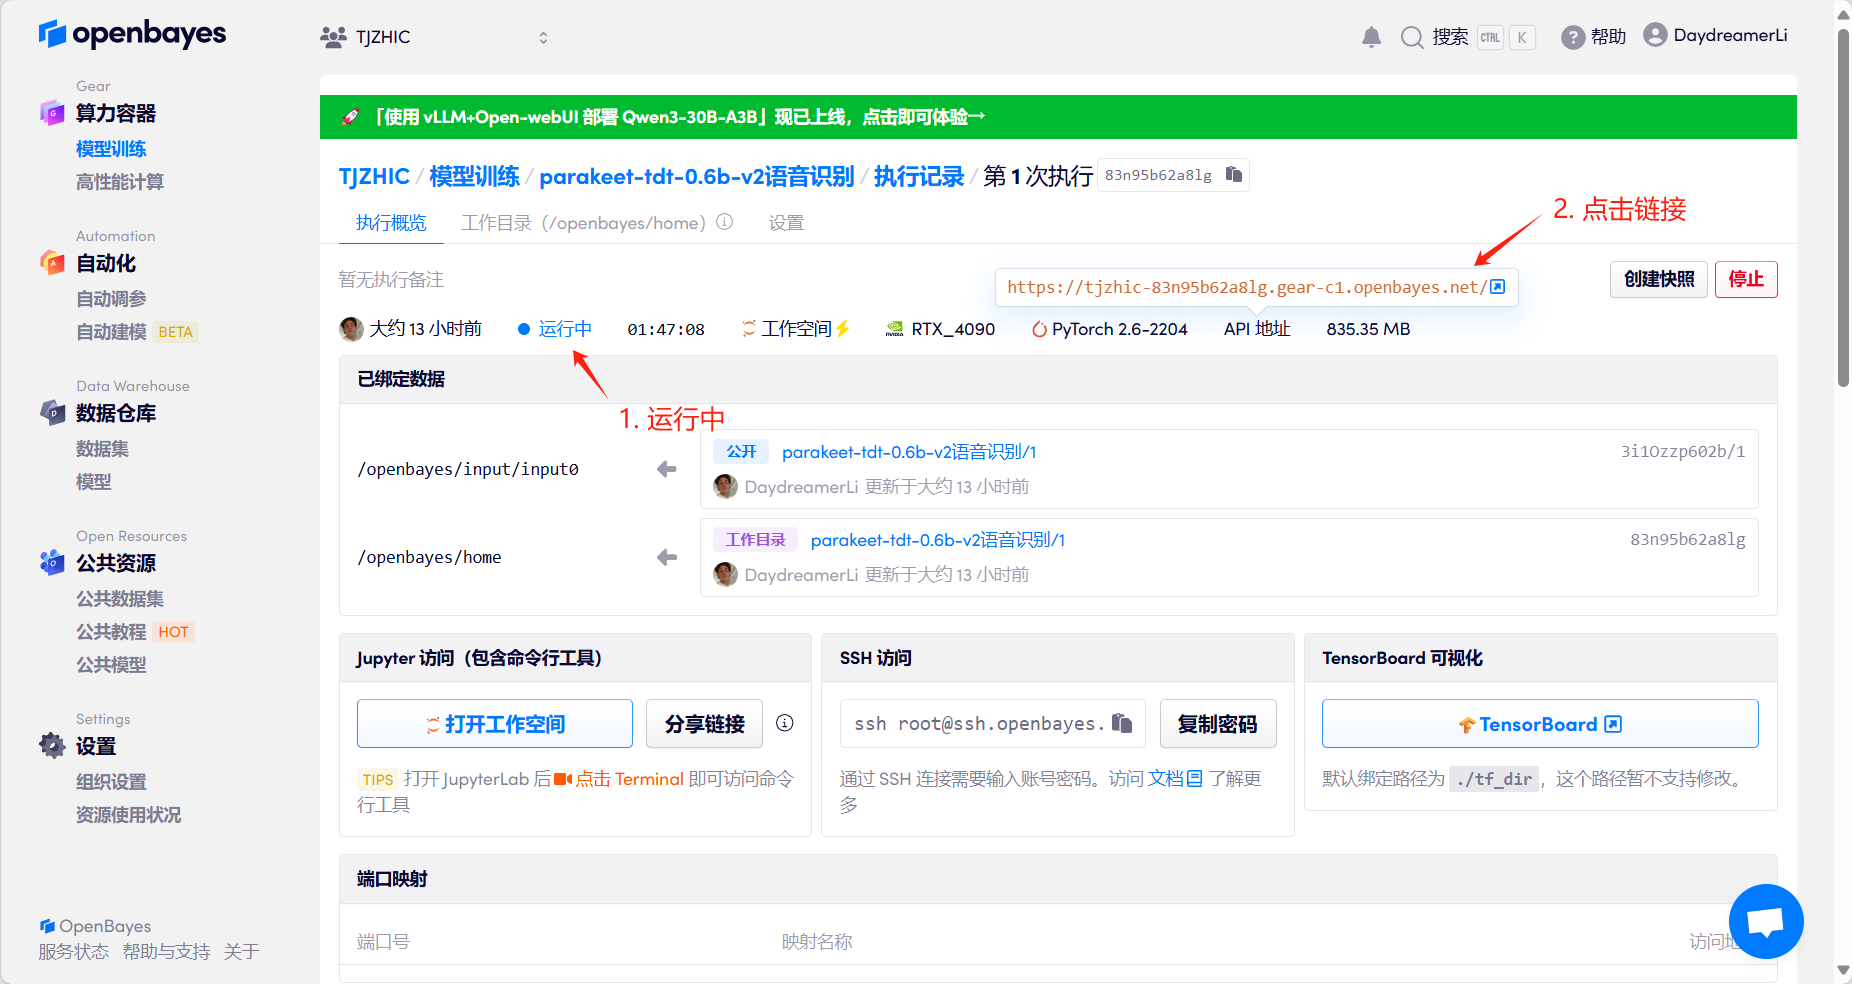
Task: Click the 打开工作空间 button
Action: (495, 724)
